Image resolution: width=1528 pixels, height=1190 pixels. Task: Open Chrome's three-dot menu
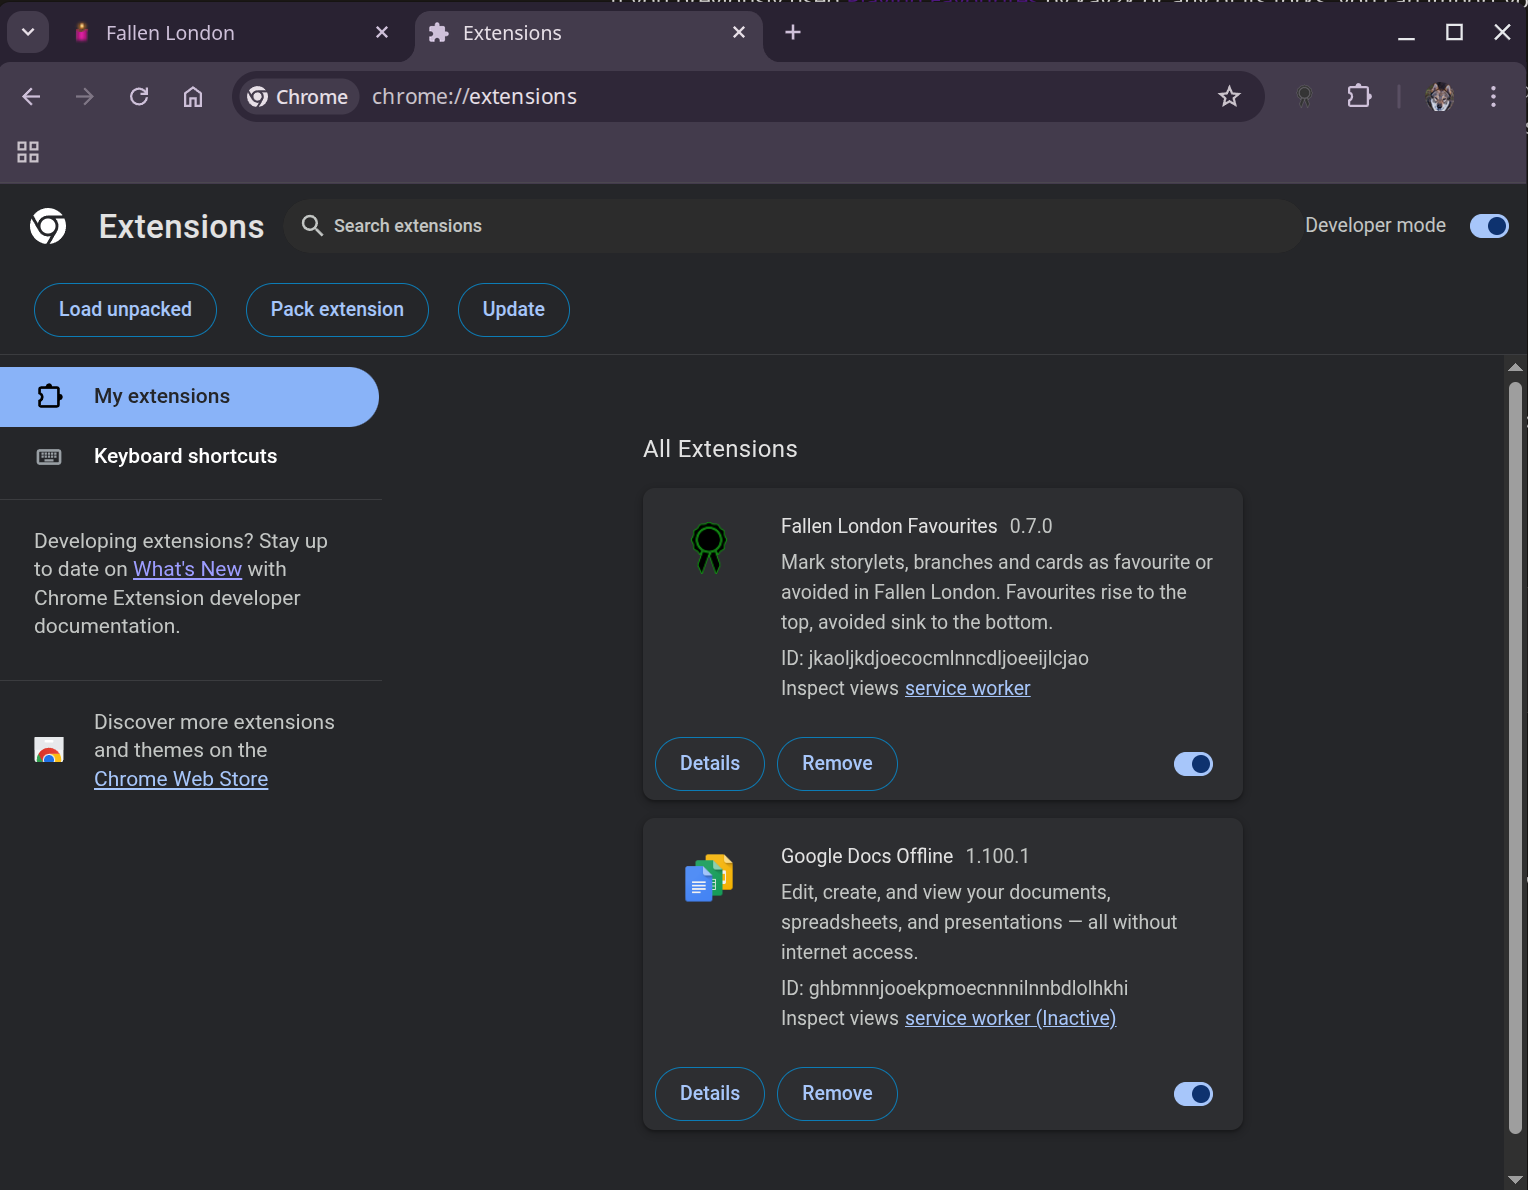click(1493, 96)
